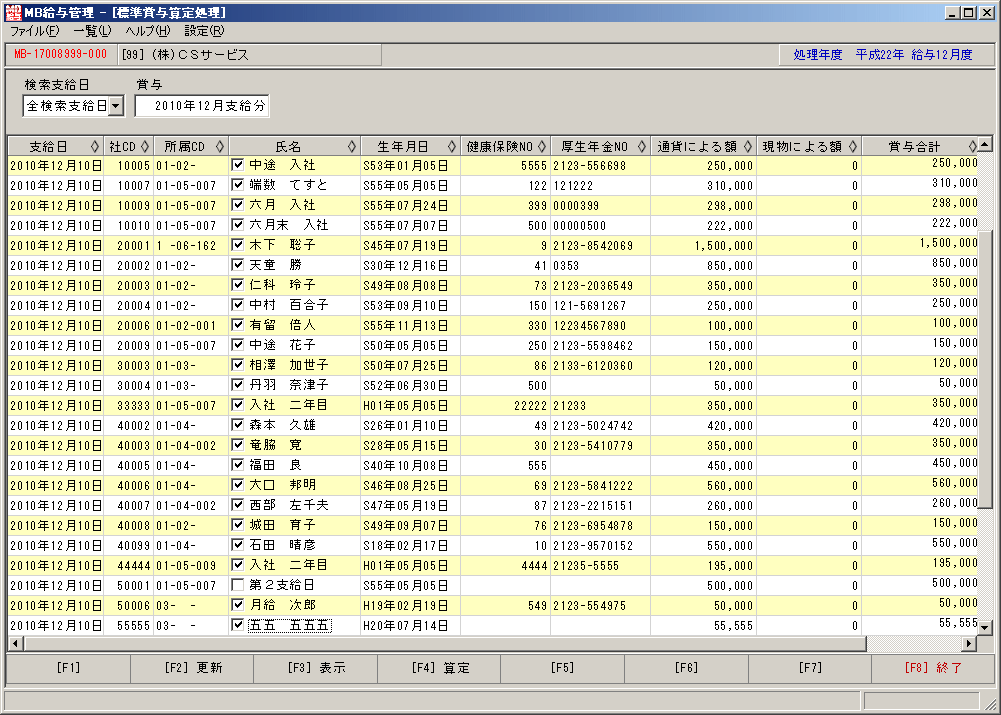This screenshot has height=715, width=1001.
Task: Uncheck the checkbox for 中途 入社
Action: point(237,165)
